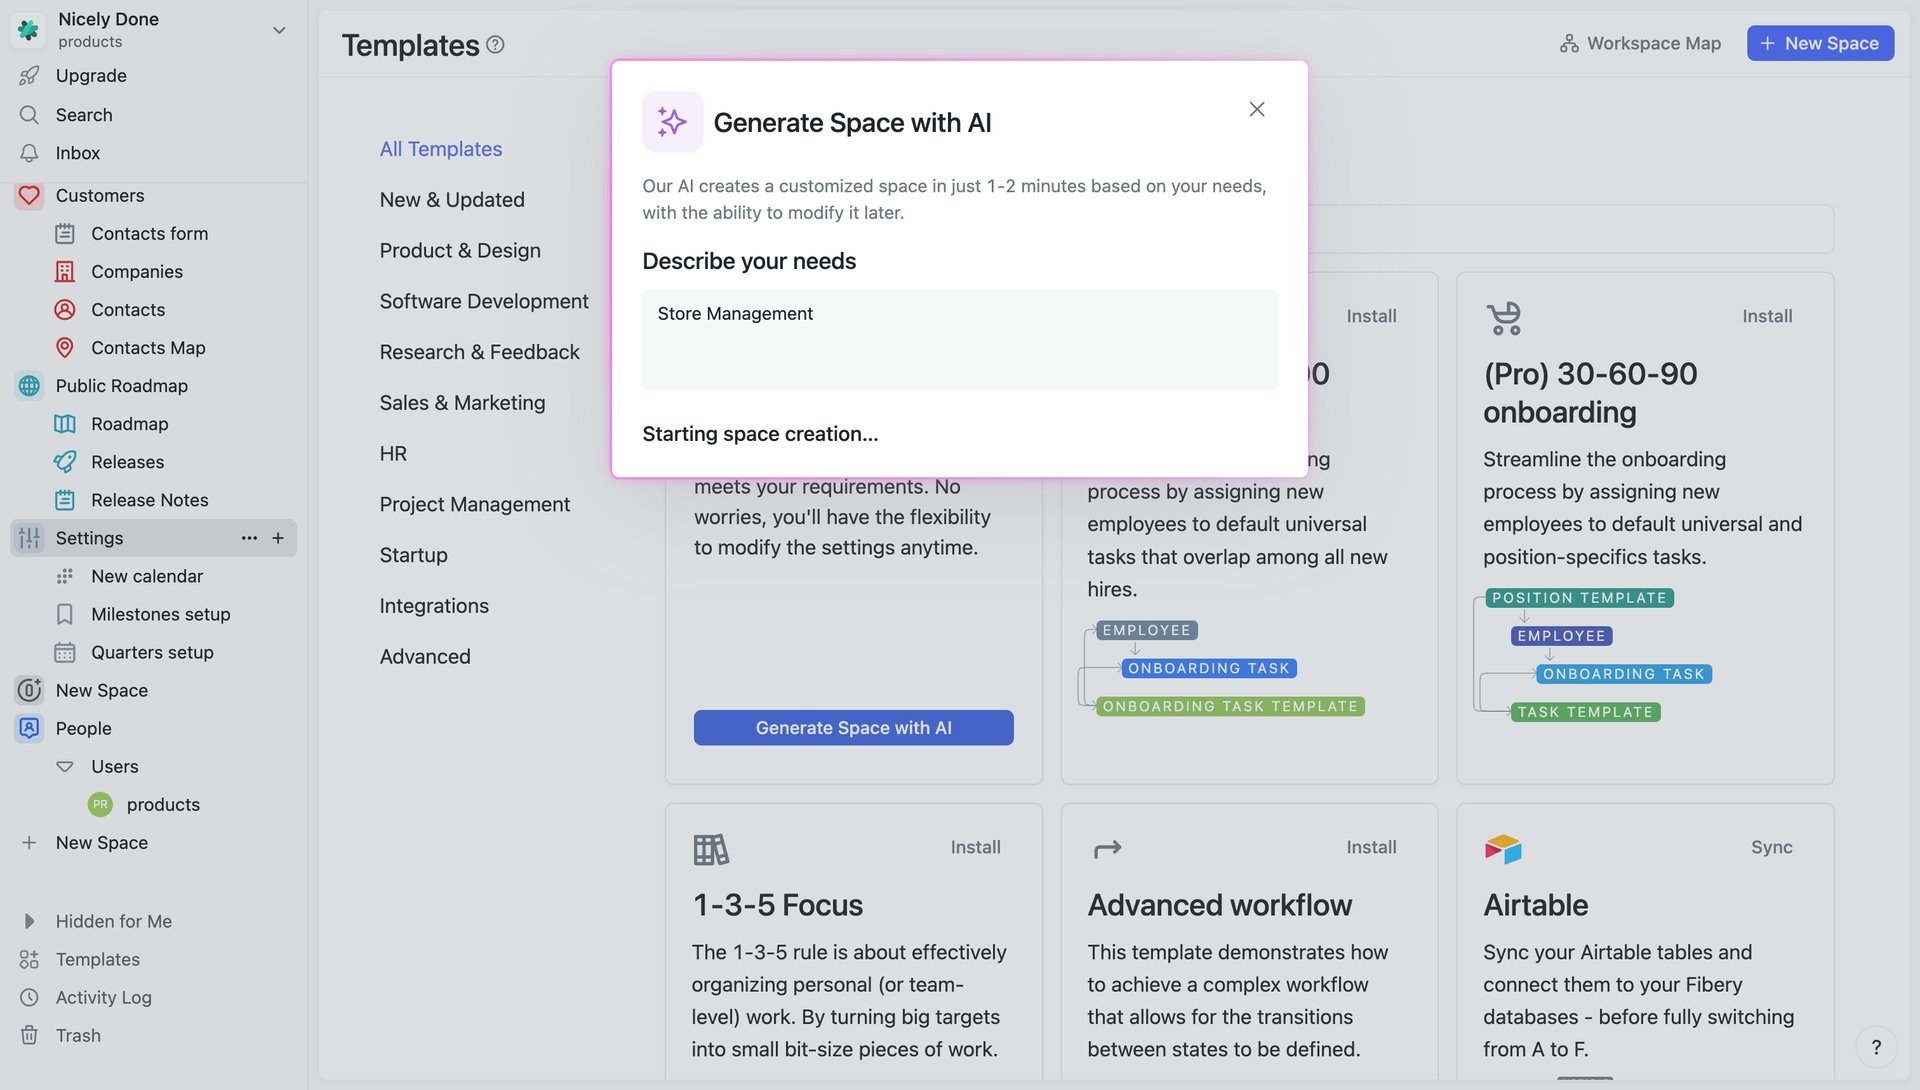This screenshot has width=1920, height=1090.
Task: Open Releases via its rocket icon
Action: click(x=65, y=461)
